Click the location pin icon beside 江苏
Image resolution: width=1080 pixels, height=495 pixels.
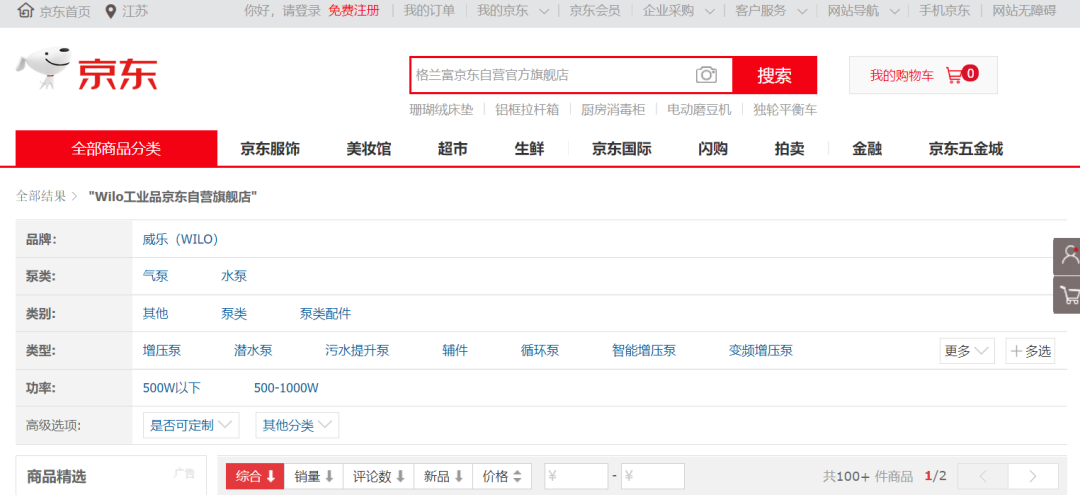(110, 11)
